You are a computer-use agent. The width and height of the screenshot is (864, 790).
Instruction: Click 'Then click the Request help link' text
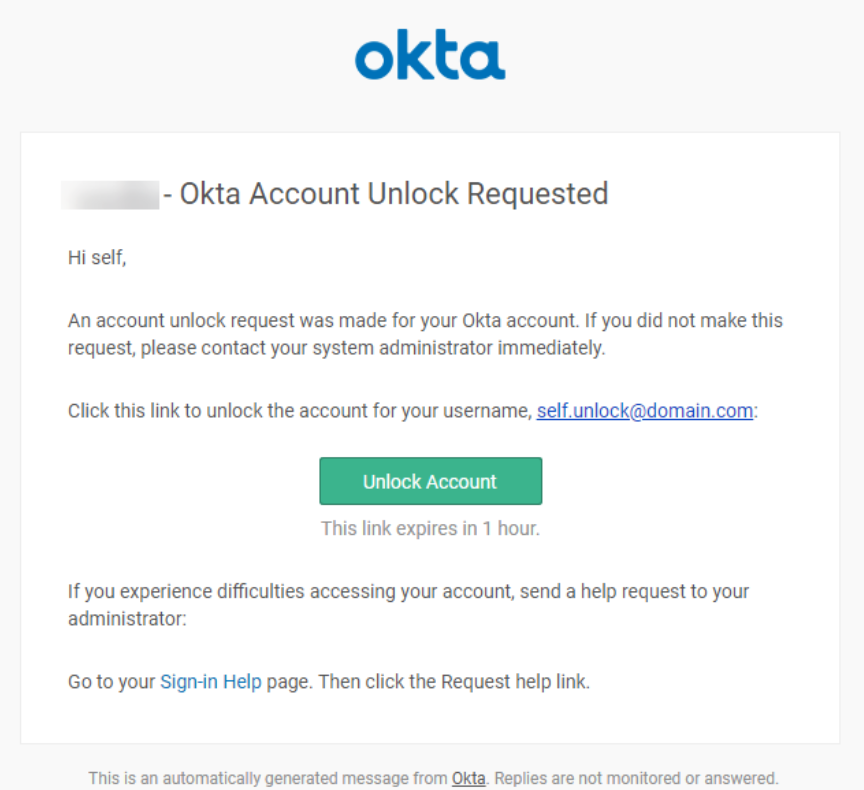(x=454, y=682)
